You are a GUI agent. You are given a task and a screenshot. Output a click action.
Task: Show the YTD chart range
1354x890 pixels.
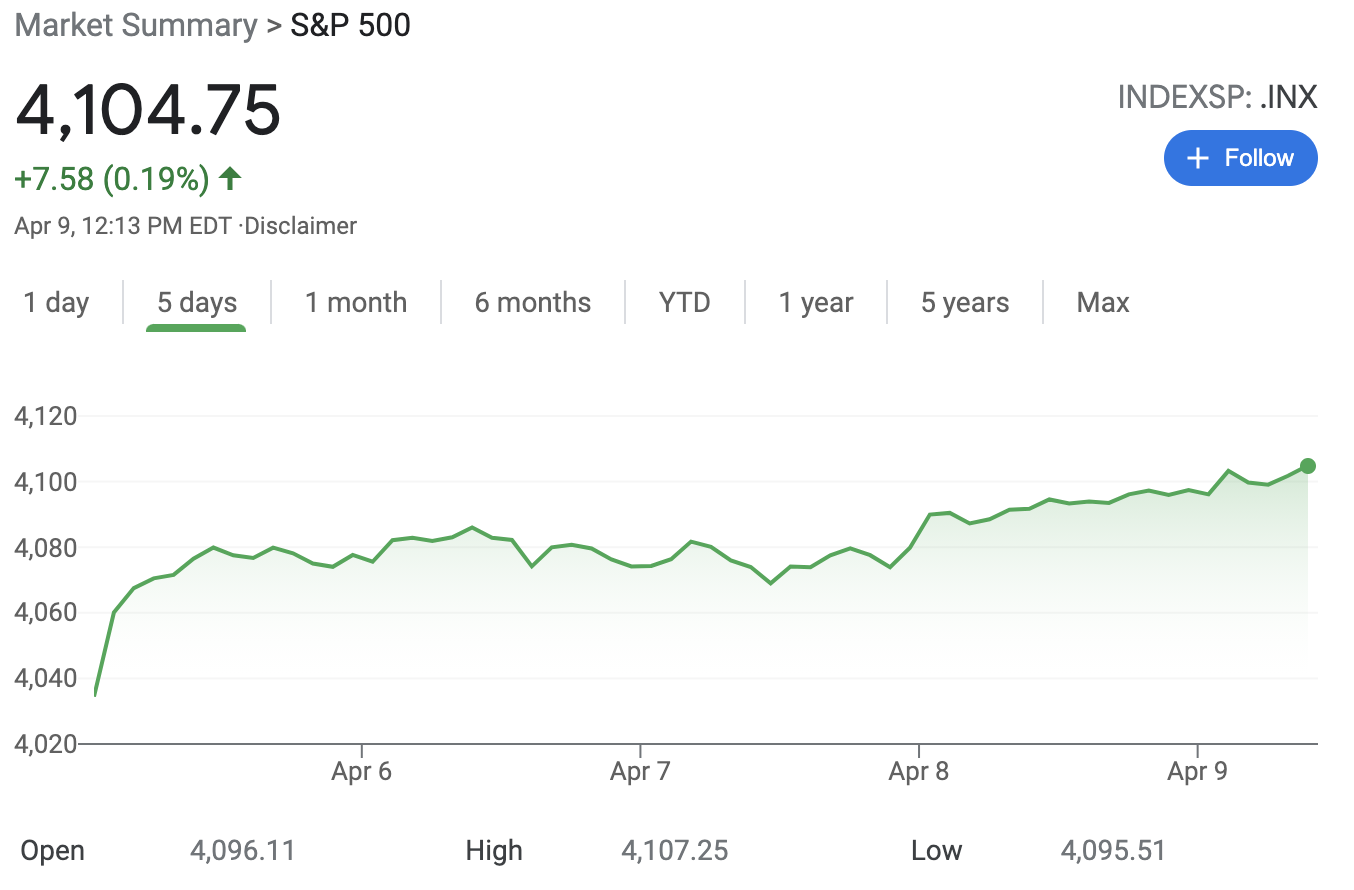click(684, 303)
